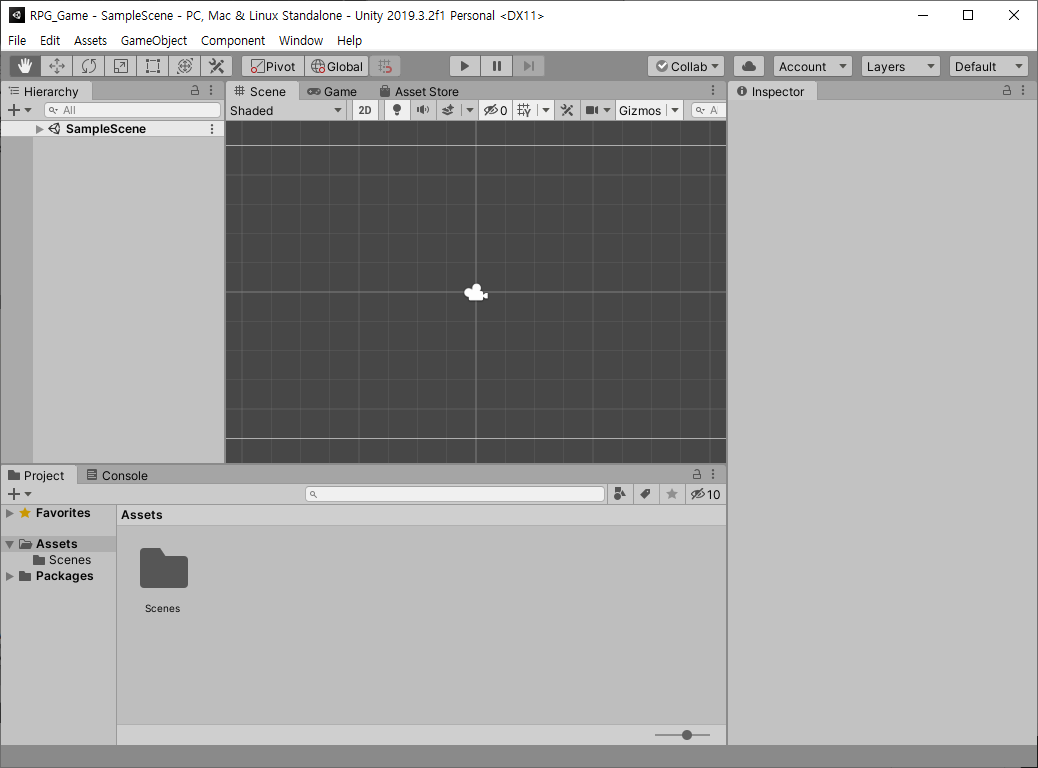The height and width of the screenshot is (768, 1038).
Task: Select the Project tab
Action: 36,475
